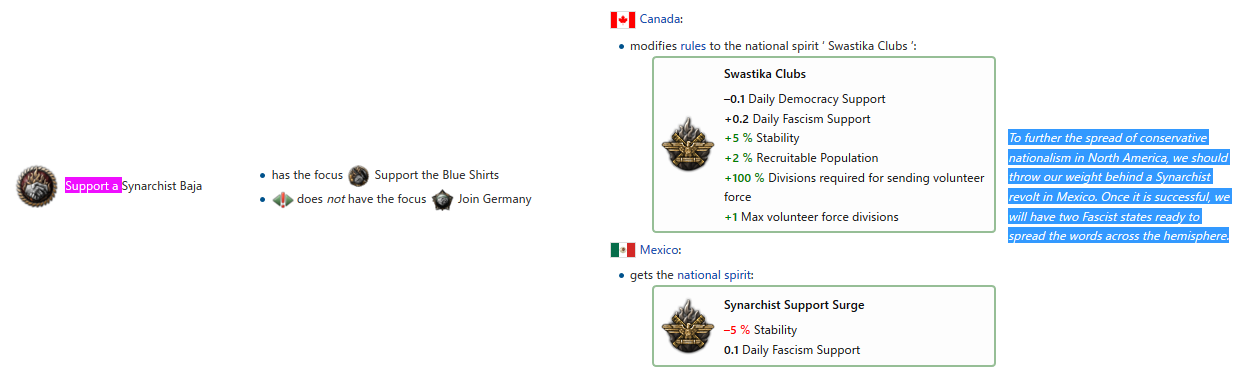This screenshot has height=367, width=1249.
Task: Click the '-5 % Stability' modifier line
Action: tap(760, 330)
